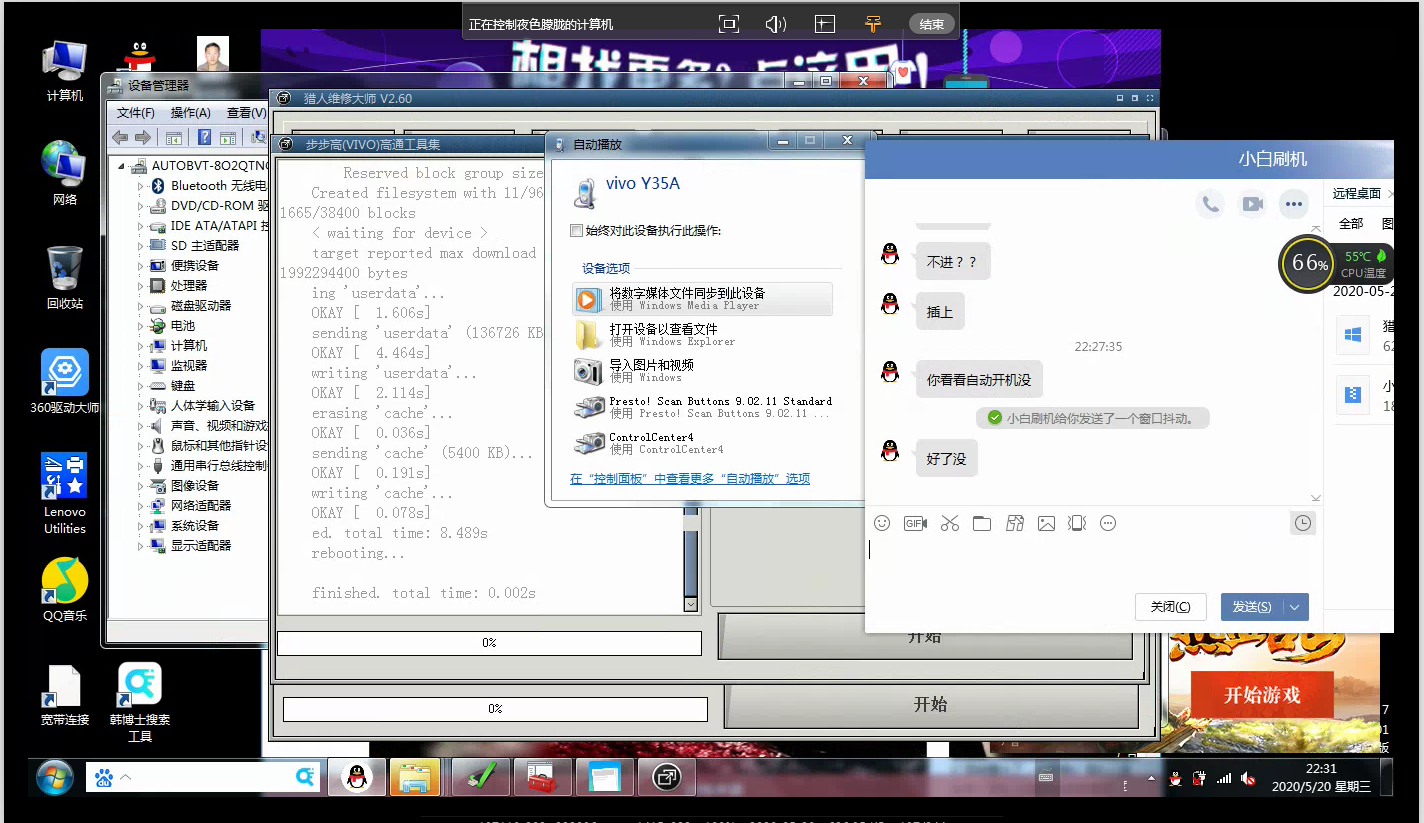
Task: Click the chat history scroll-up arrow
Action: (x=1316, y=228)
